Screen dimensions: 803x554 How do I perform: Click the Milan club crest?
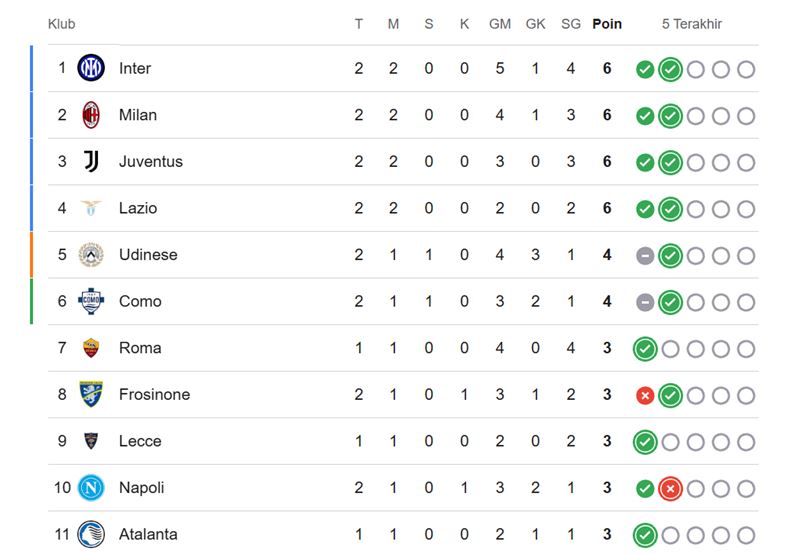[91, 115]
